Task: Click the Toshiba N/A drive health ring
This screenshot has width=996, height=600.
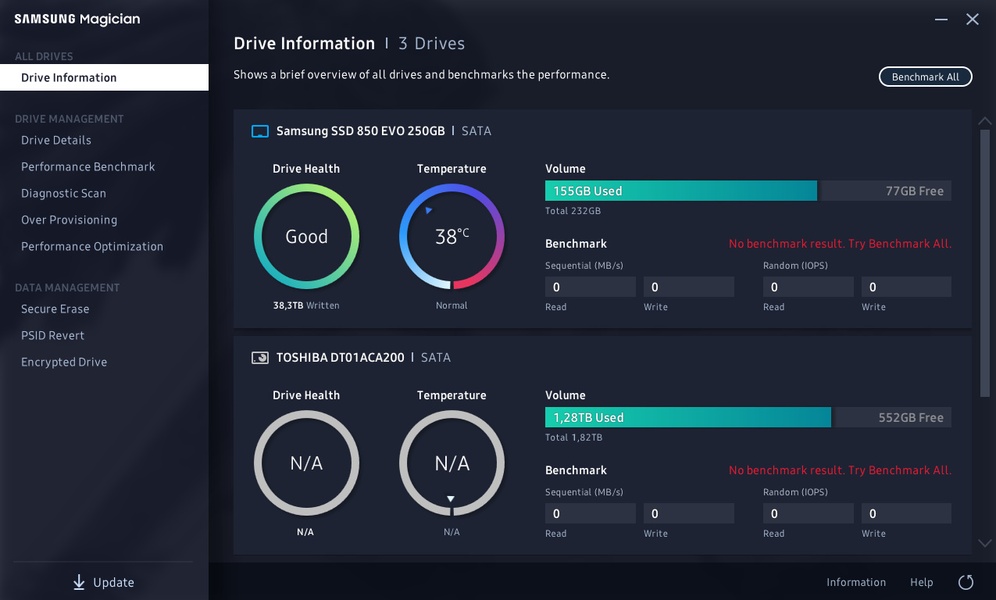Action: click(x=306, y=463)
